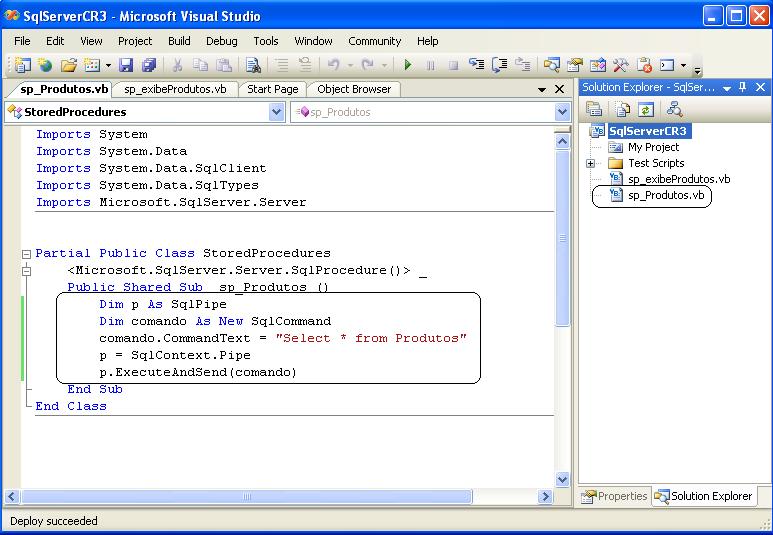Open the active files list dropdown arrow
Screen dimensions: 773x535
pyautogui.click(x=542, y=90)
